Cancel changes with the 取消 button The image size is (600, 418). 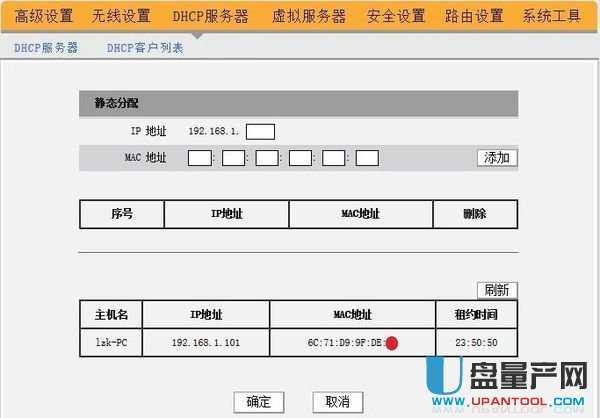point(337,401)
